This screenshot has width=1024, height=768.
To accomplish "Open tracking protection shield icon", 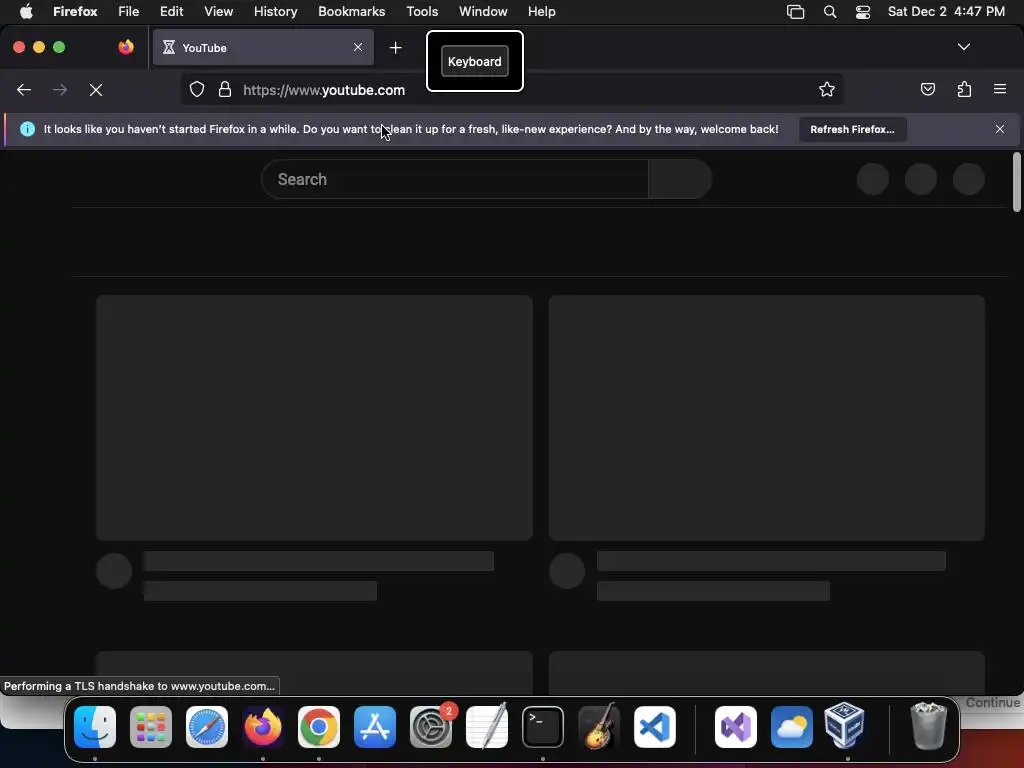I will click(197, 89).
